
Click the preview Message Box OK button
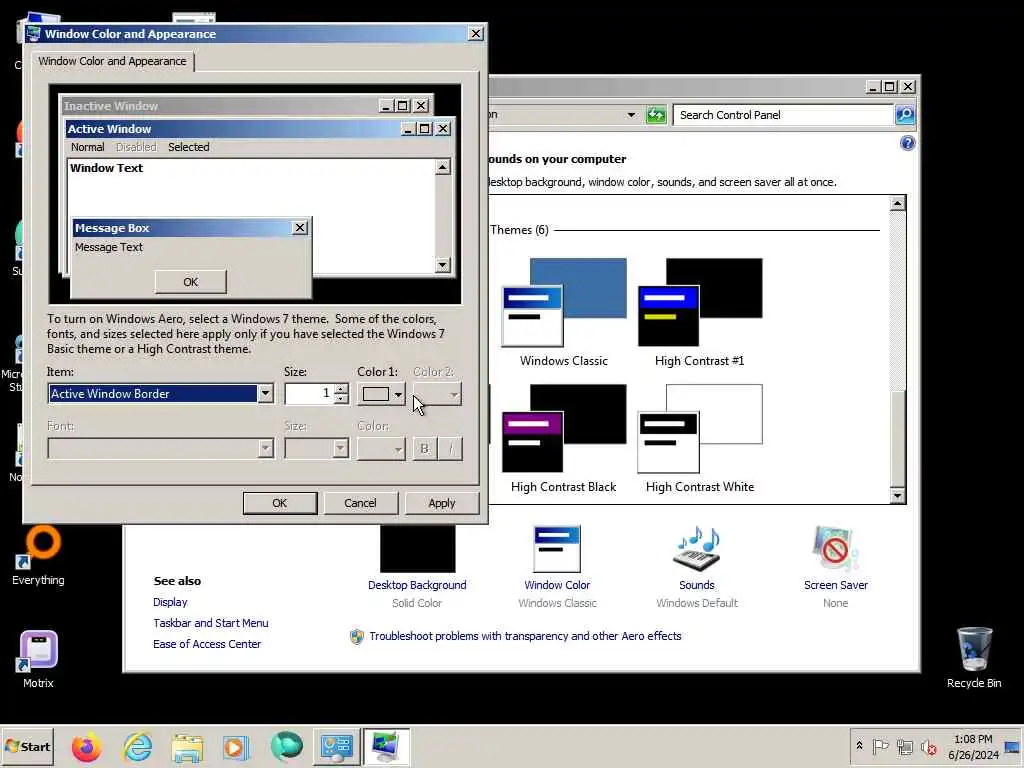click(x=191, y=282)
